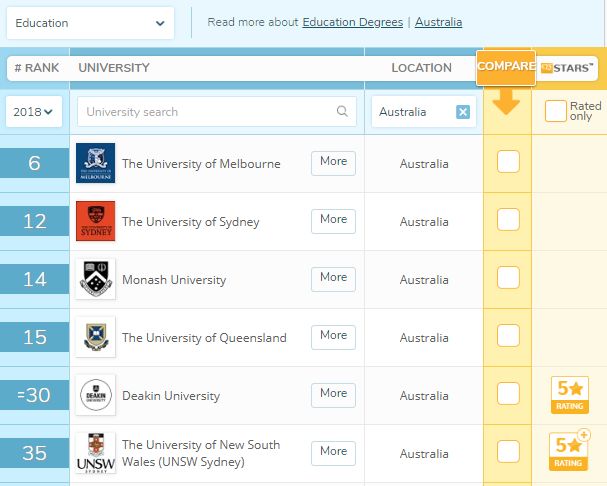Image resolution: width=607 pixels, height=486 pixels.
Task: Click Australia location in Sydney row
Action: point(424,222)
